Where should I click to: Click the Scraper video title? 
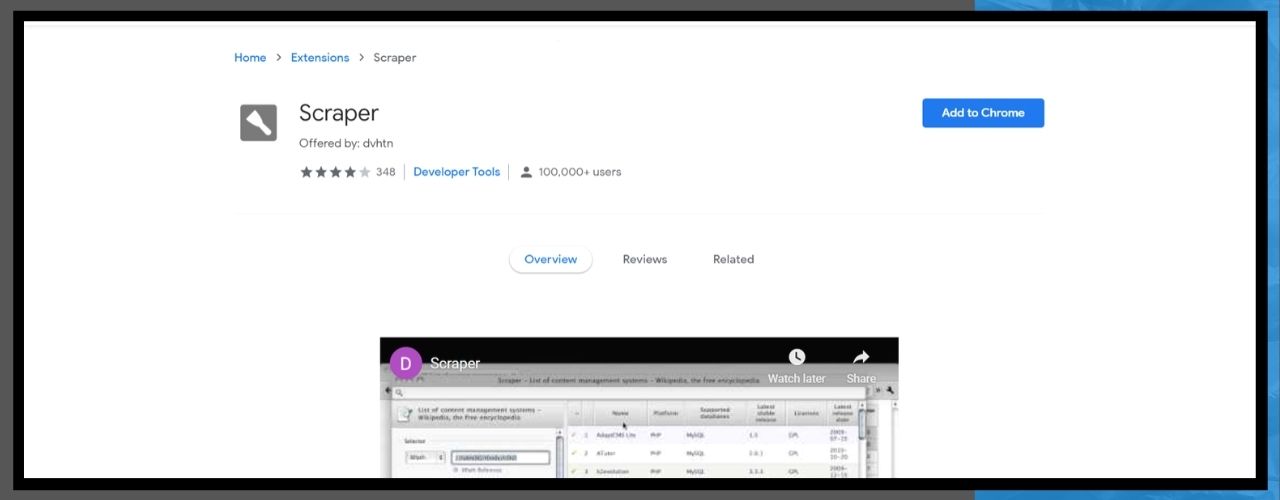(455, 363)
